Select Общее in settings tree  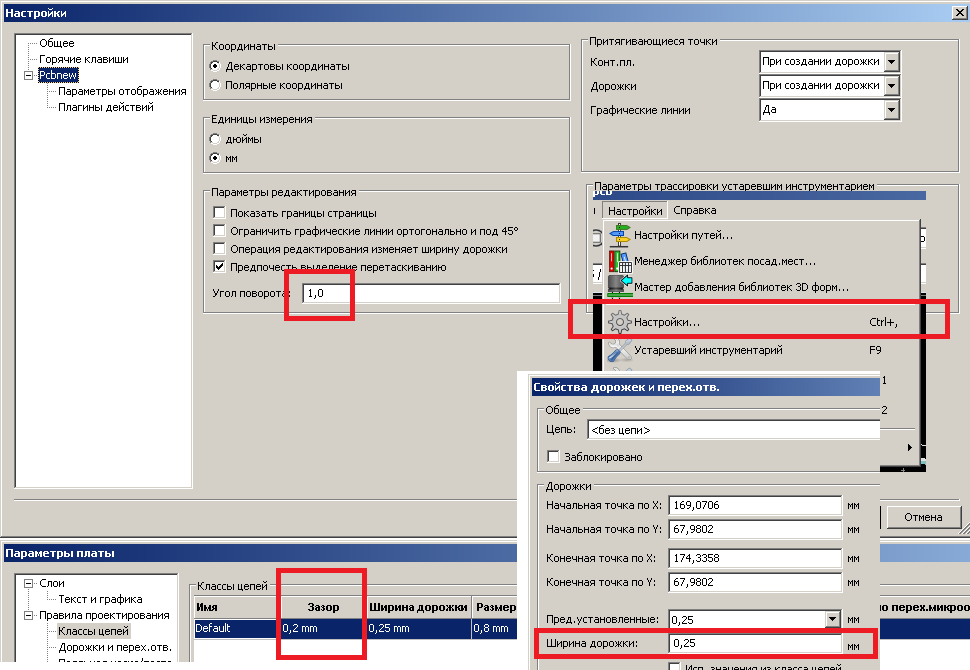pyautogui.click(x=57, y=43)
